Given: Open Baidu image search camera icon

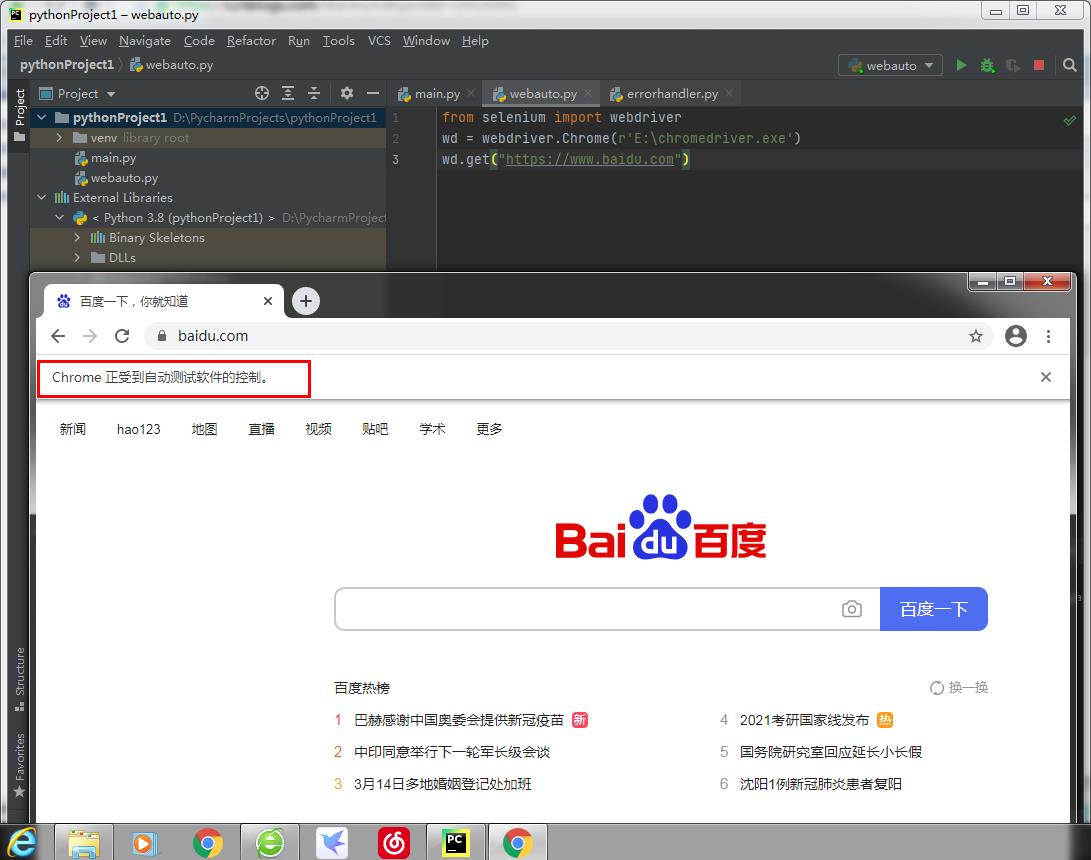Looking at the screenshot, I should 852,610.
